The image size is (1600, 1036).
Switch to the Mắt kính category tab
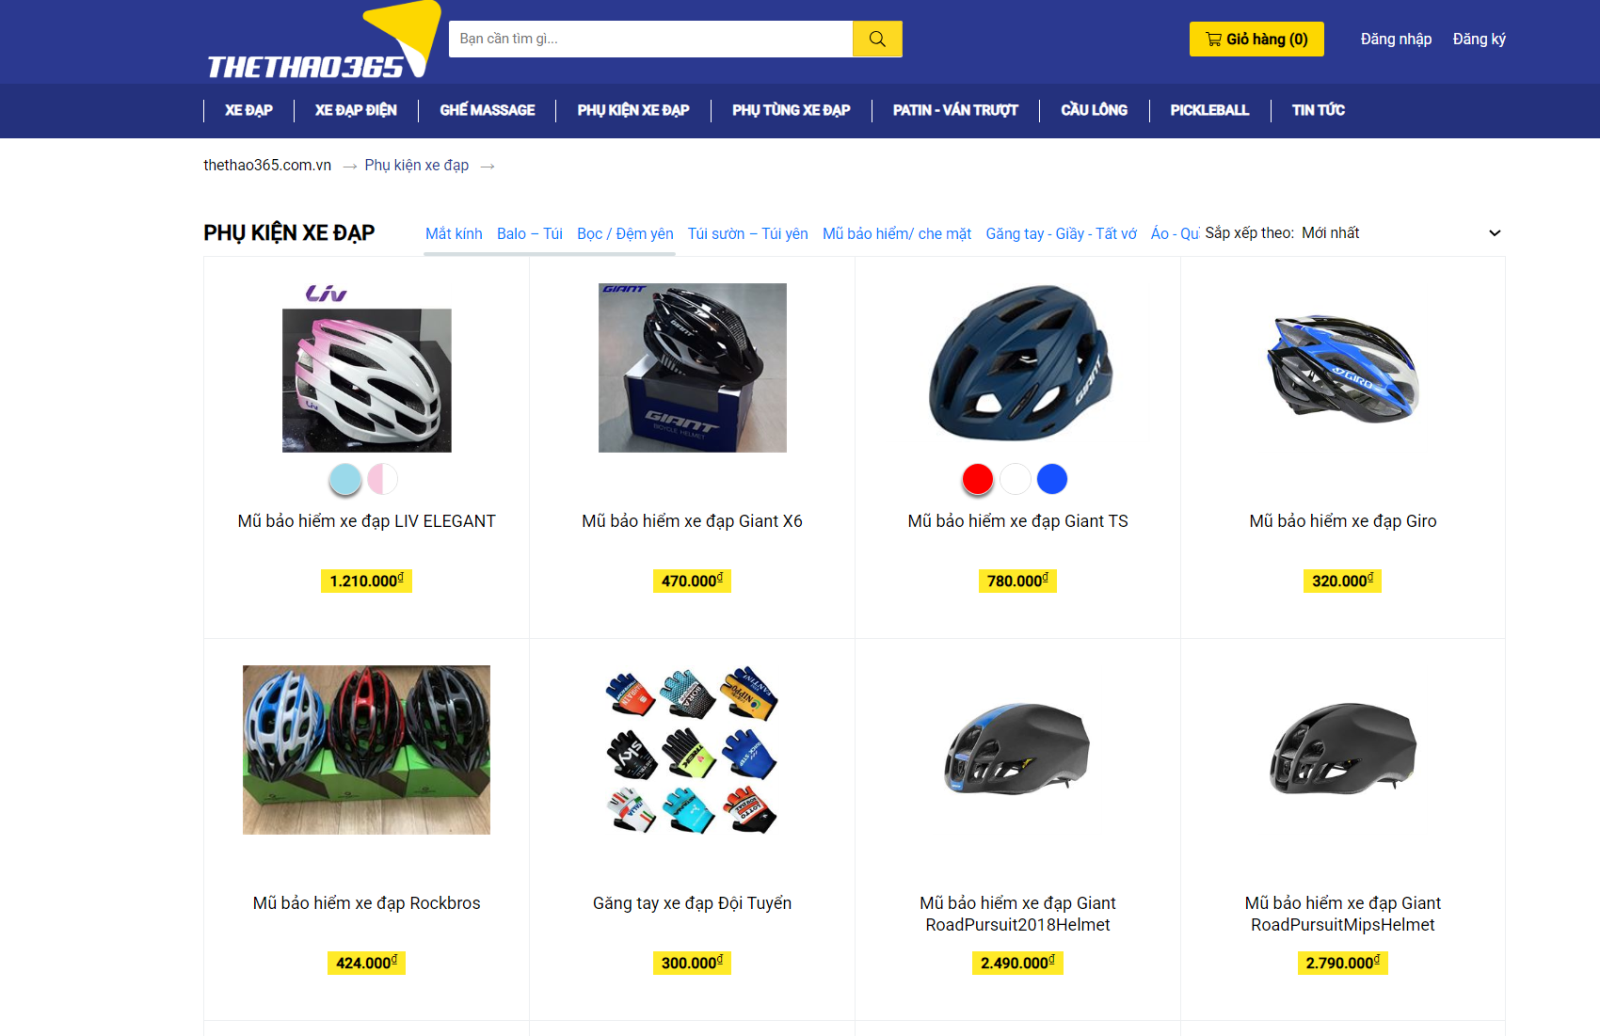454,233
